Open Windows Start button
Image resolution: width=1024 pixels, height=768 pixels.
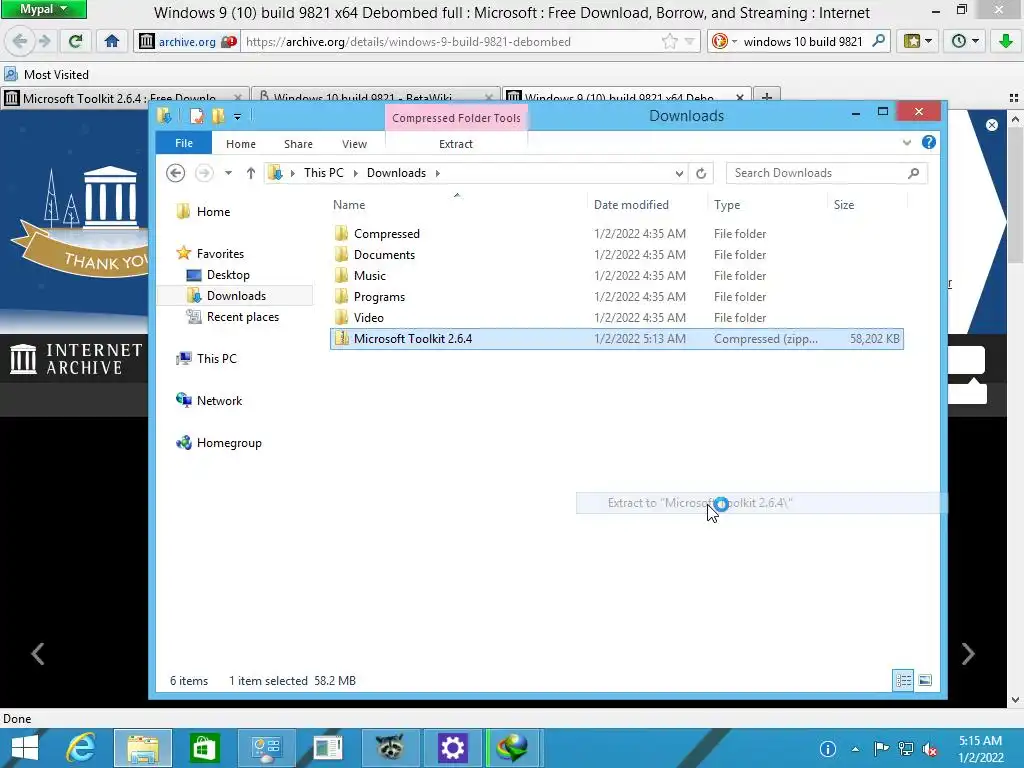(25, 748)
